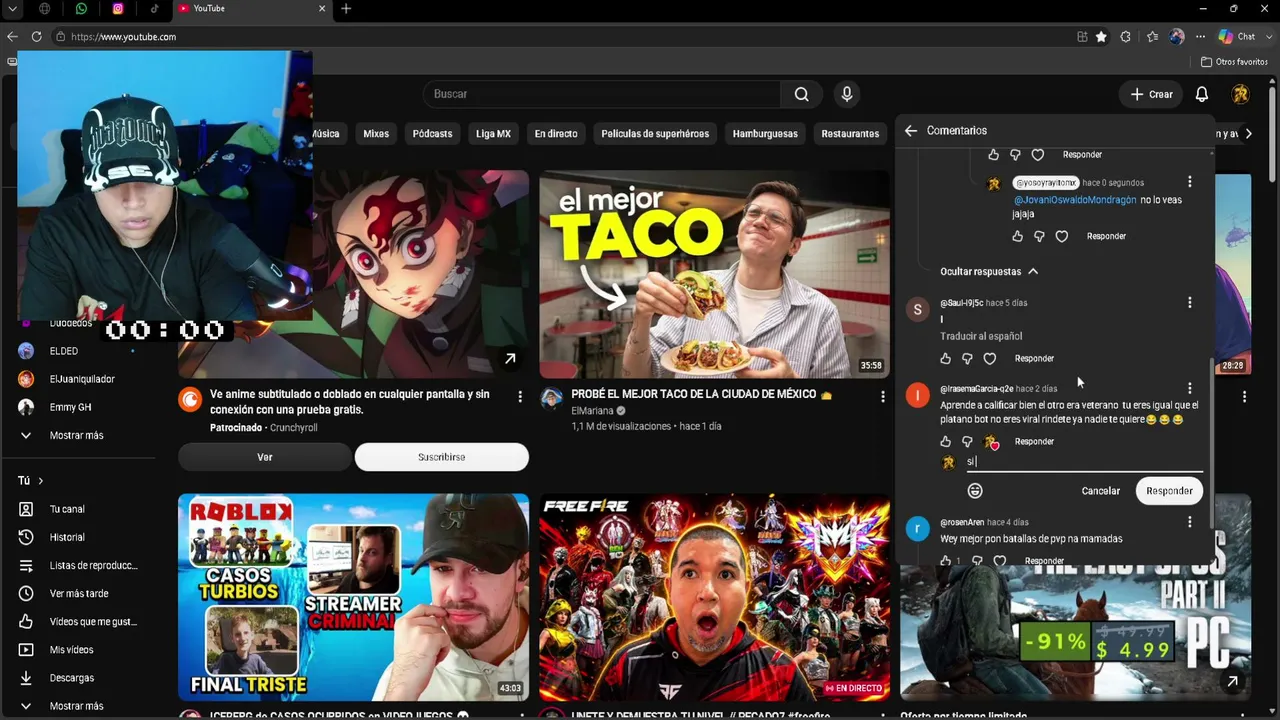Screen dimensions: 1280x720
Task: Heart the @Saul-l9j5c comment
Action: (990, 358)
